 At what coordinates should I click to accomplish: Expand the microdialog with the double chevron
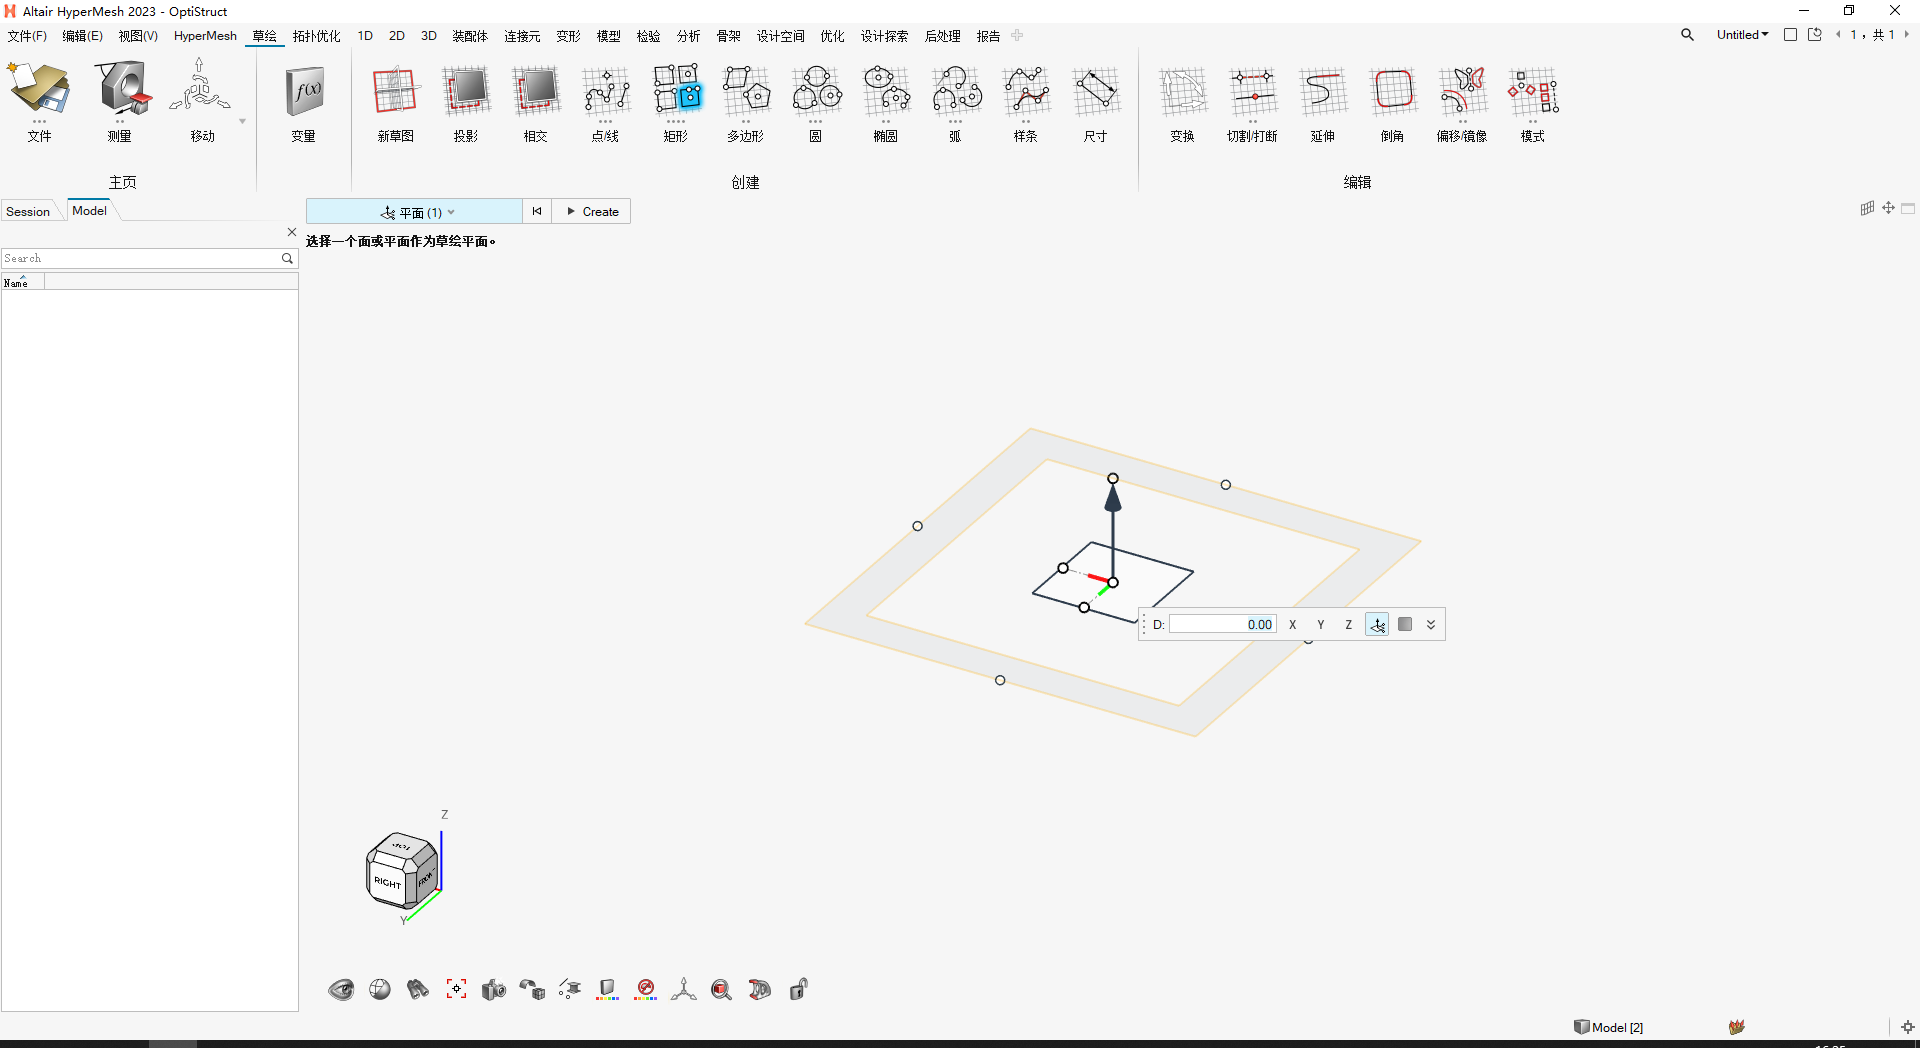[x=1431, y=624]
